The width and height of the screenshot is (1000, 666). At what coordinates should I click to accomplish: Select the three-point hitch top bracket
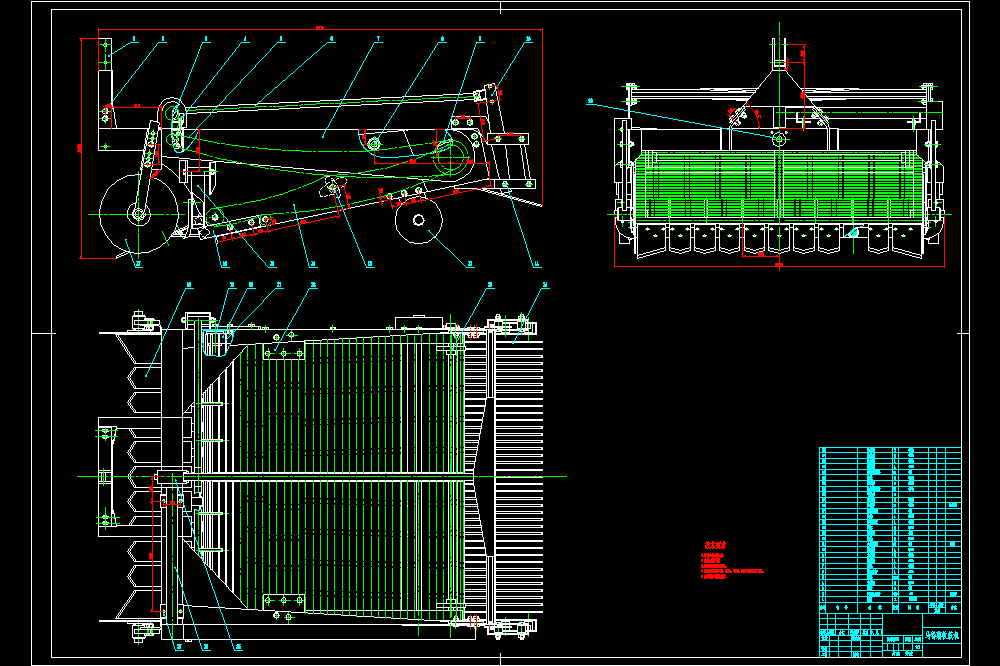pos(779,54)
